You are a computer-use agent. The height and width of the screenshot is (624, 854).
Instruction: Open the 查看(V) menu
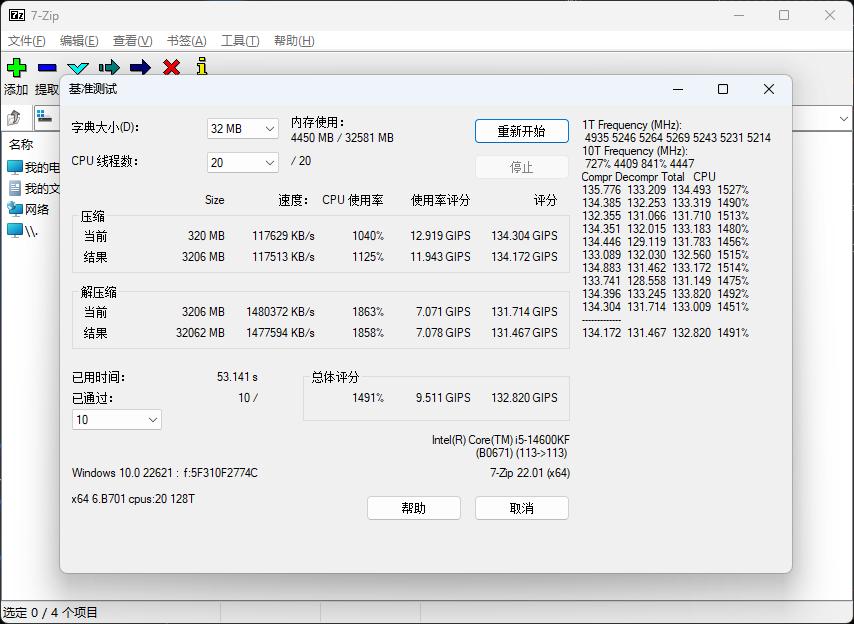[132, 41]
